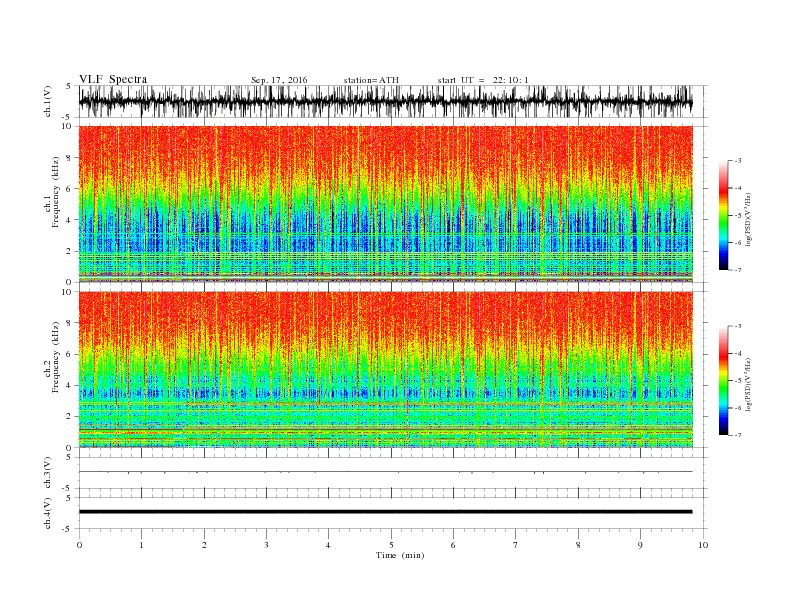Click the ch.1 voltage waveform trace
The image size is (792, 612).
pos(385,101)
